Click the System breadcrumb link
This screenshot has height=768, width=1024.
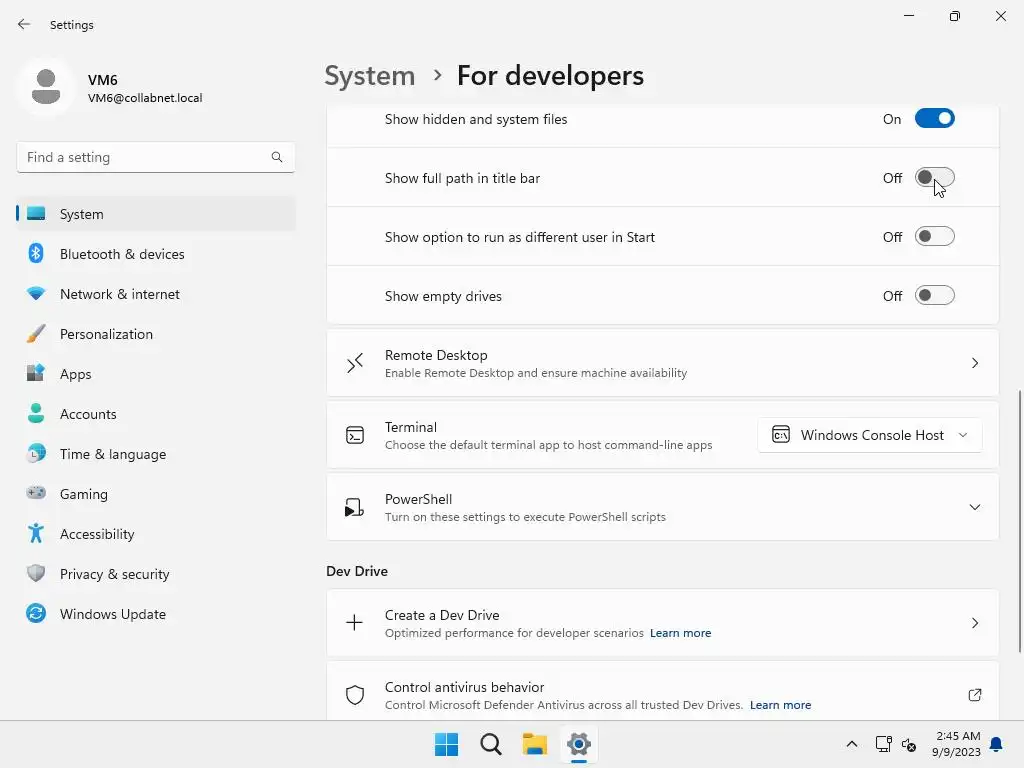point(370,76)
